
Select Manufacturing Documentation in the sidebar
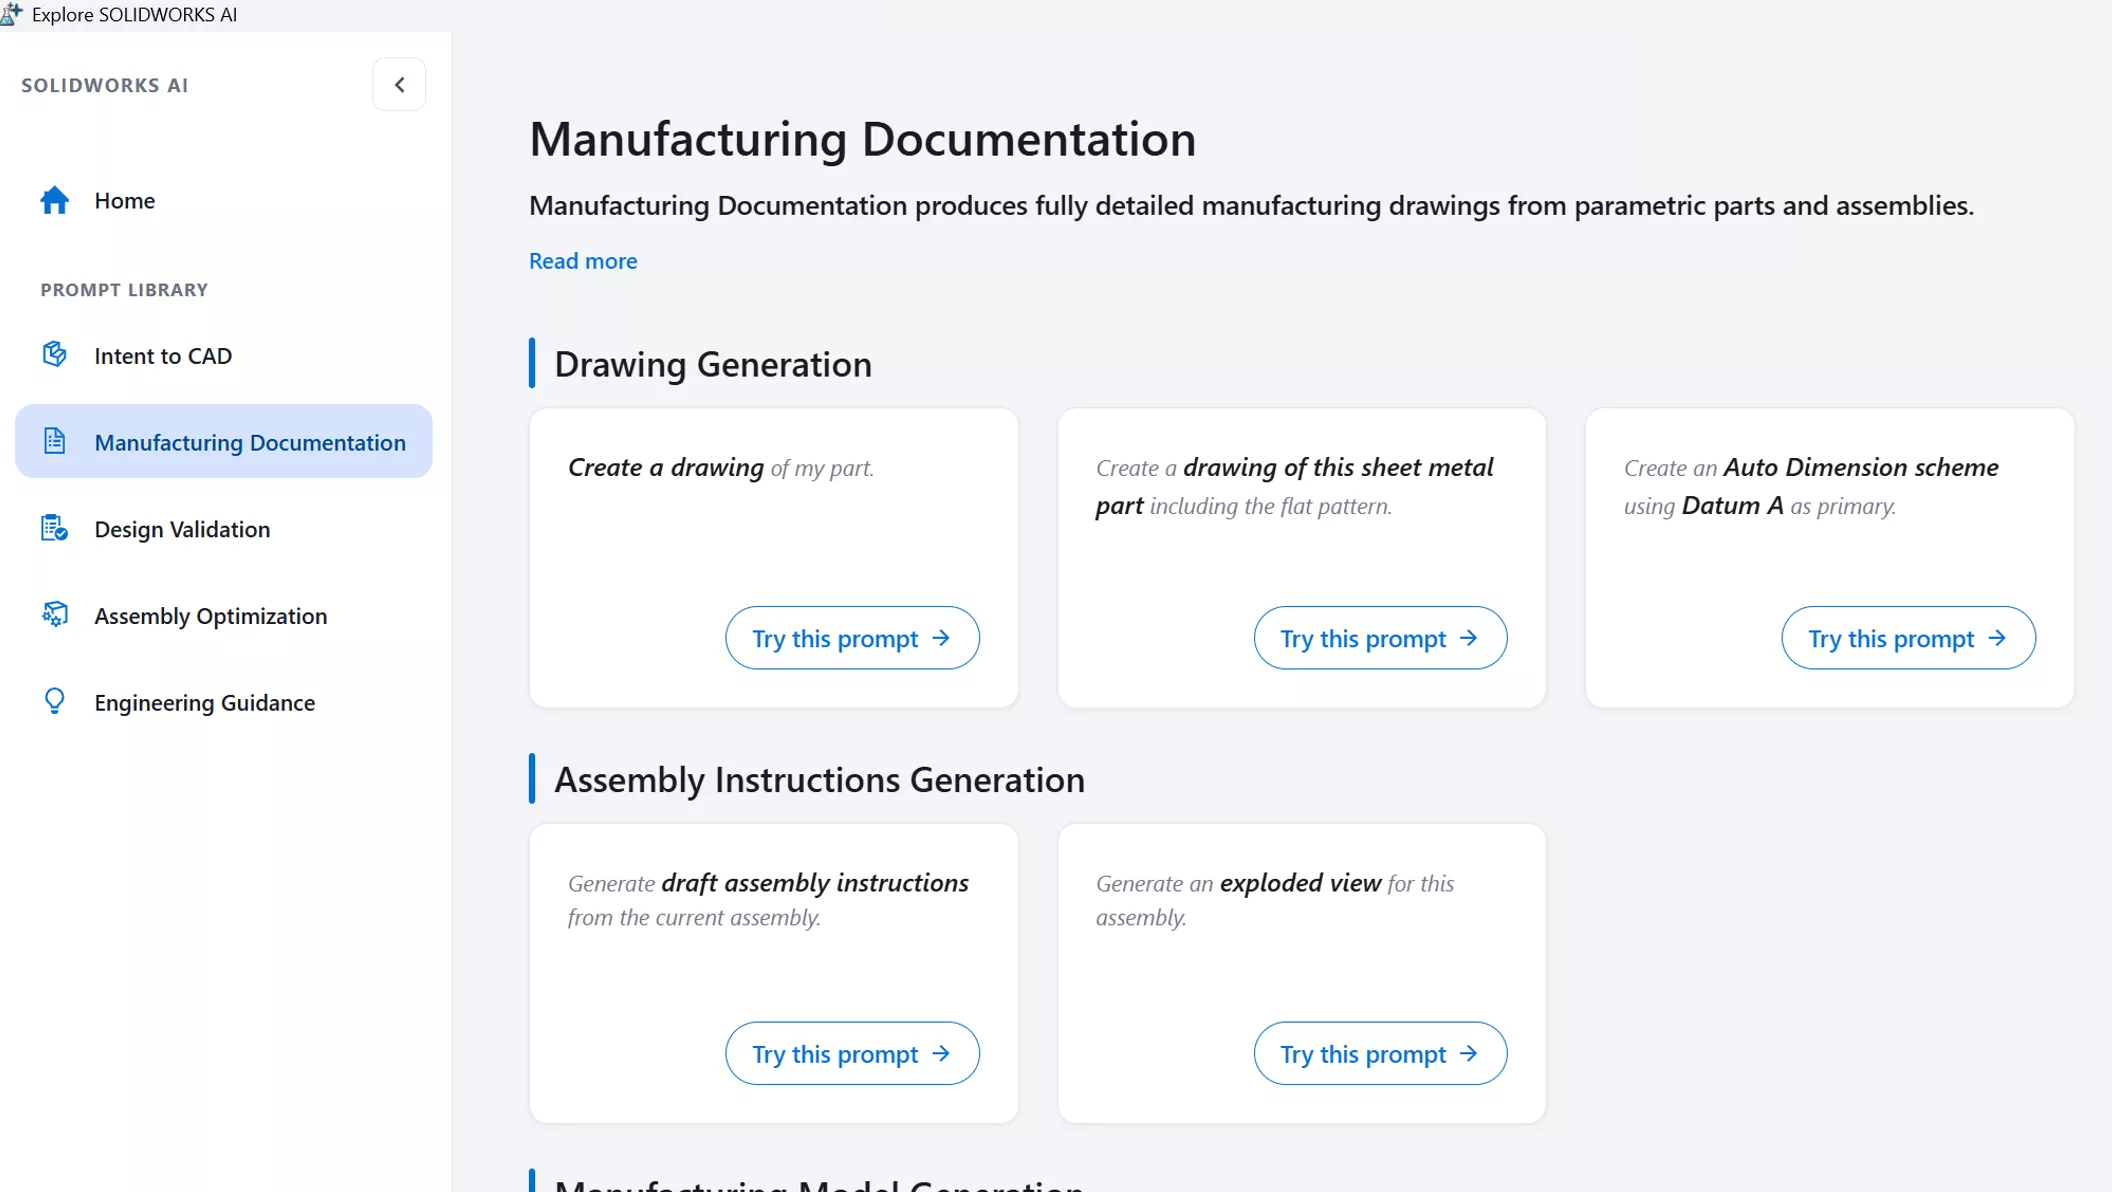[224, 441]
